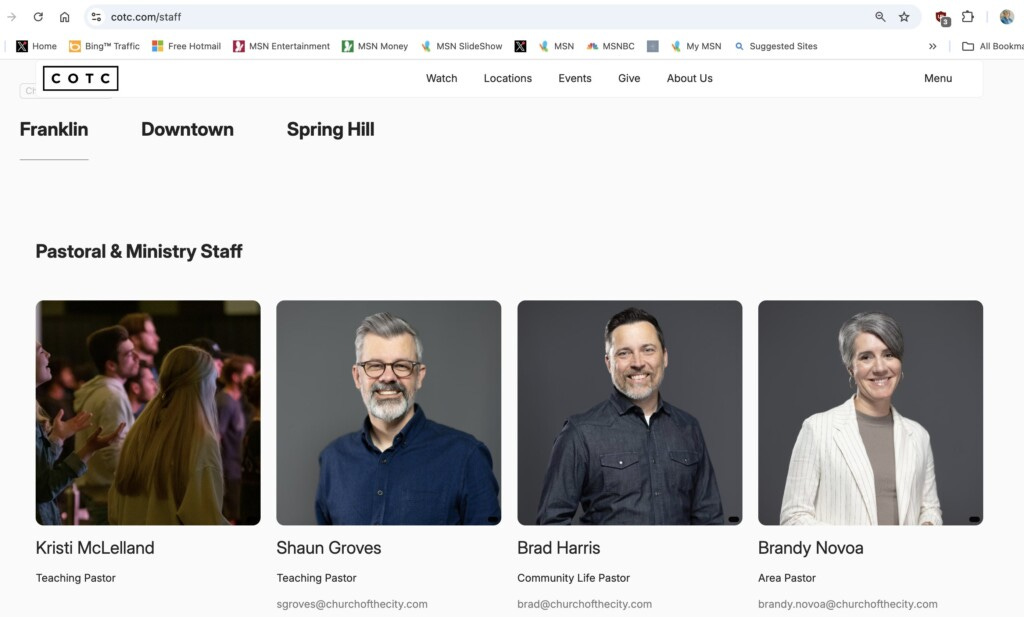The height and width of the screenshot is (617, 1024).
Task: Open the Locations menu item
Action: point(507,78)
